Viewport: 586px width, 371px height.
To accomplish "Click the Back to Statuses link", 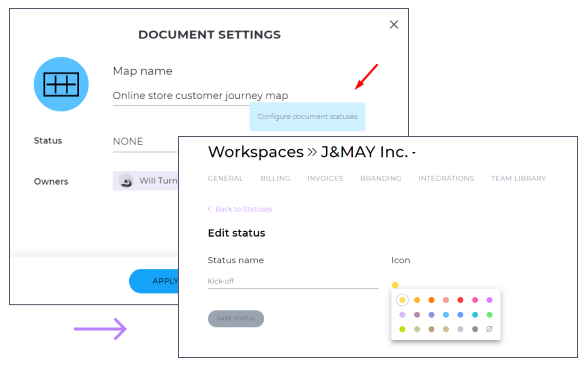I will click(240, 209).
